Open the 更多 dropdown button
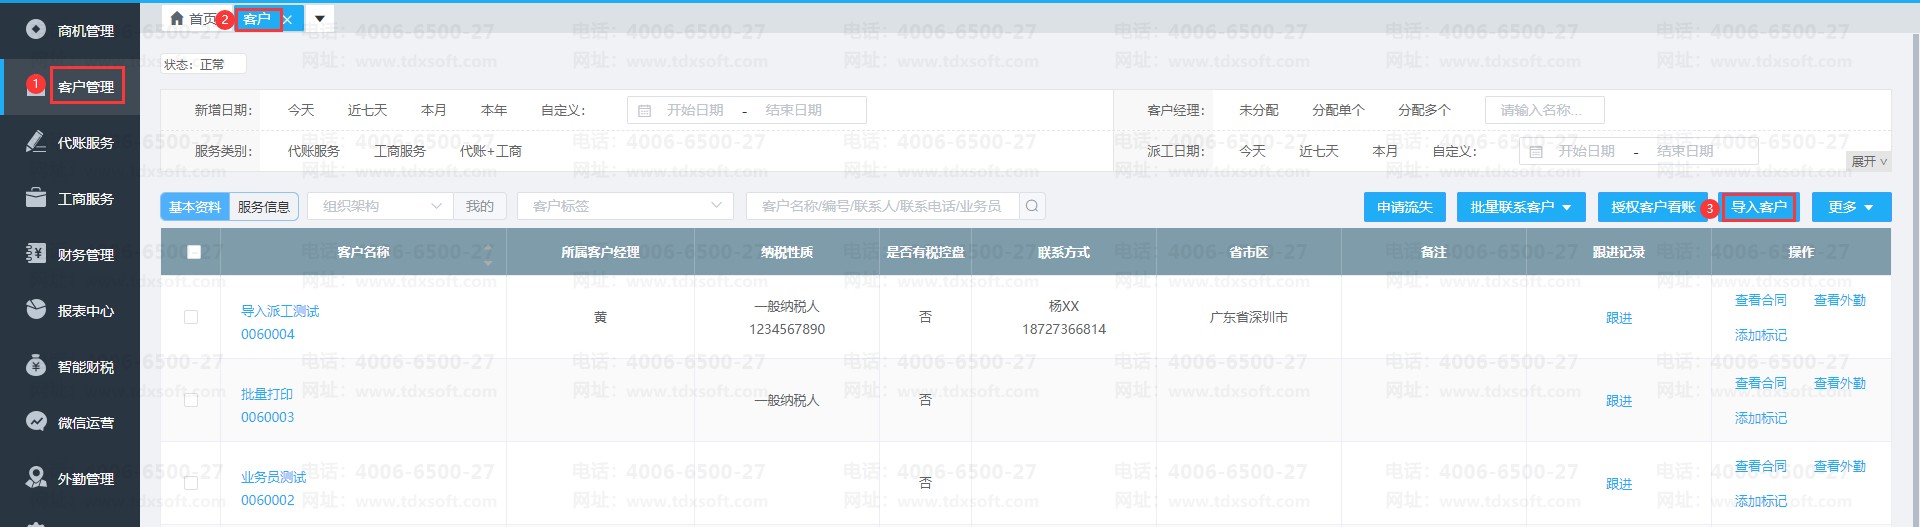The height and width of the screenshot is (527, 1920). (1851, 207)
